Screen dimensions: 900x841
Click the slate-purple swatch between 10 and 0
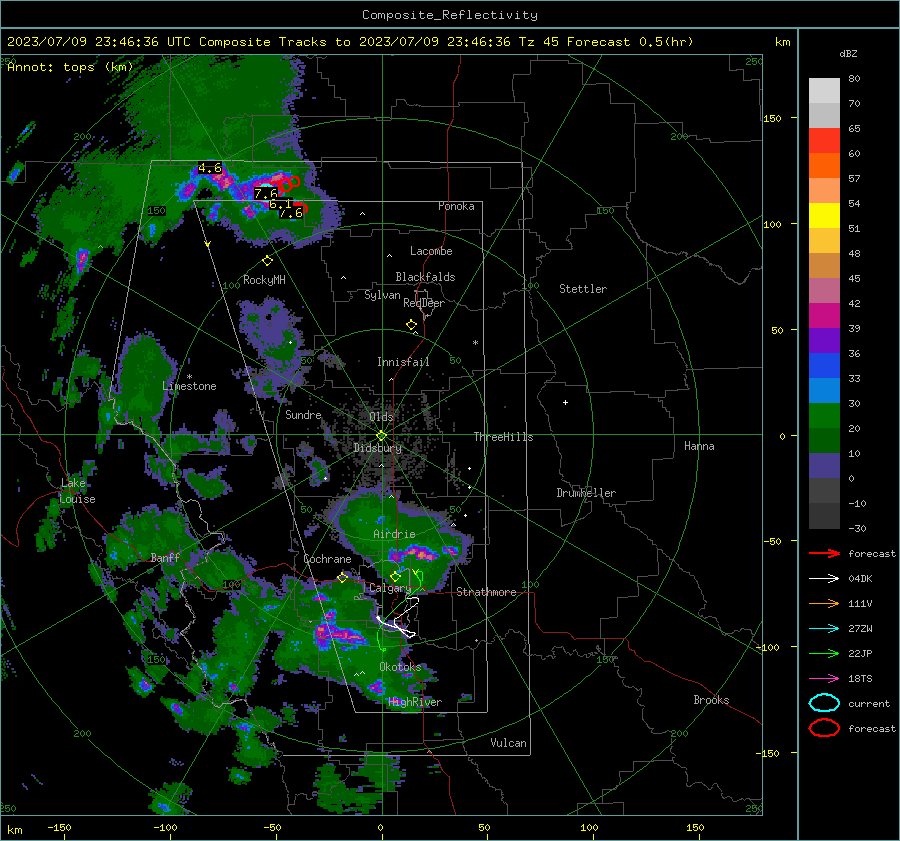[824, 465]
